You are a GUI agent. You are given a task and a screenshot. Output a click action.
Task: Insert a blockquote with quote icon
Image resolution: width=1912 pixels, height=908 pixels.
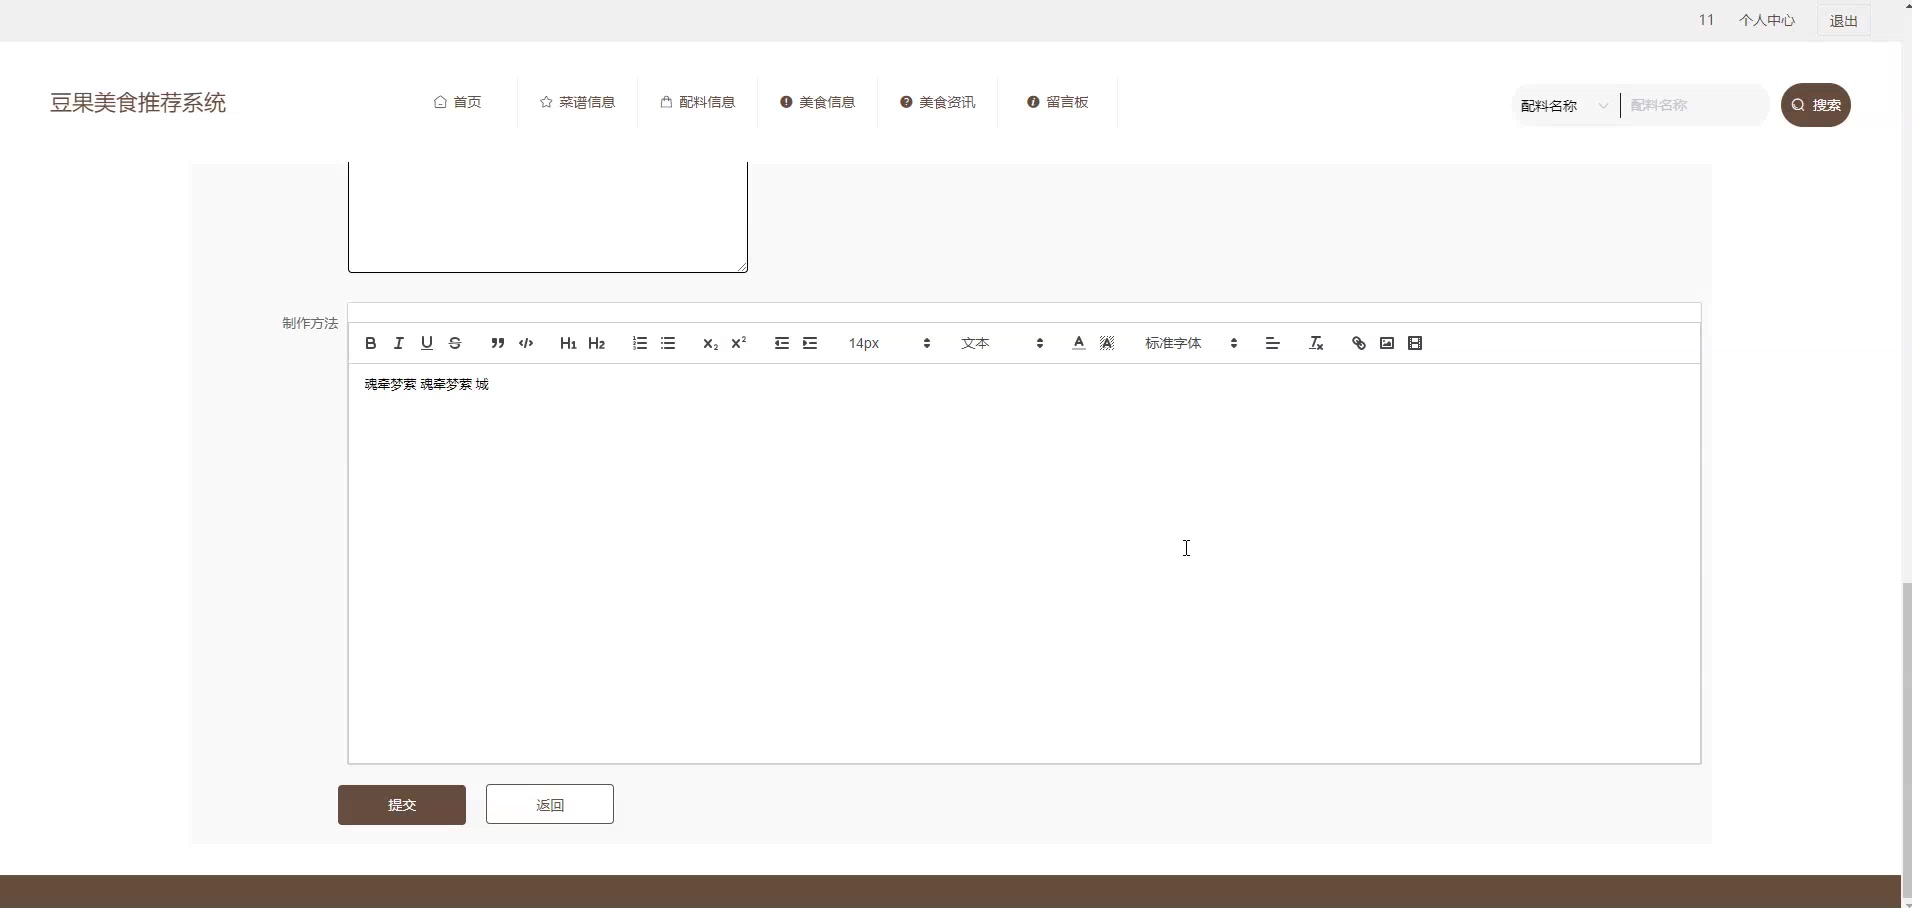pyautogui.click(x=497, y=343)
